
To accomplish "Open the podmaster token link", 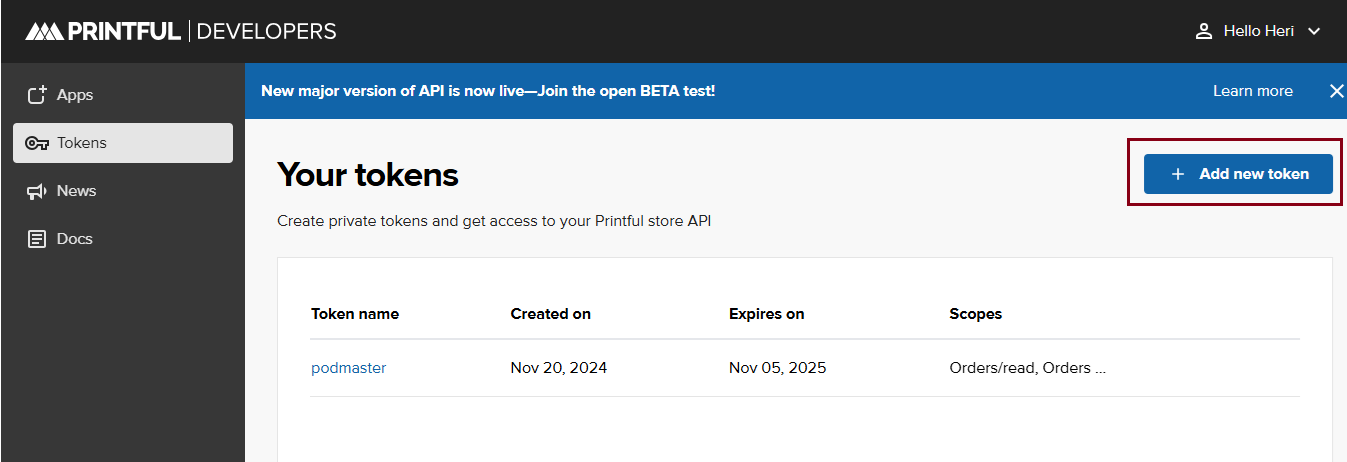I will pos(348,368).
